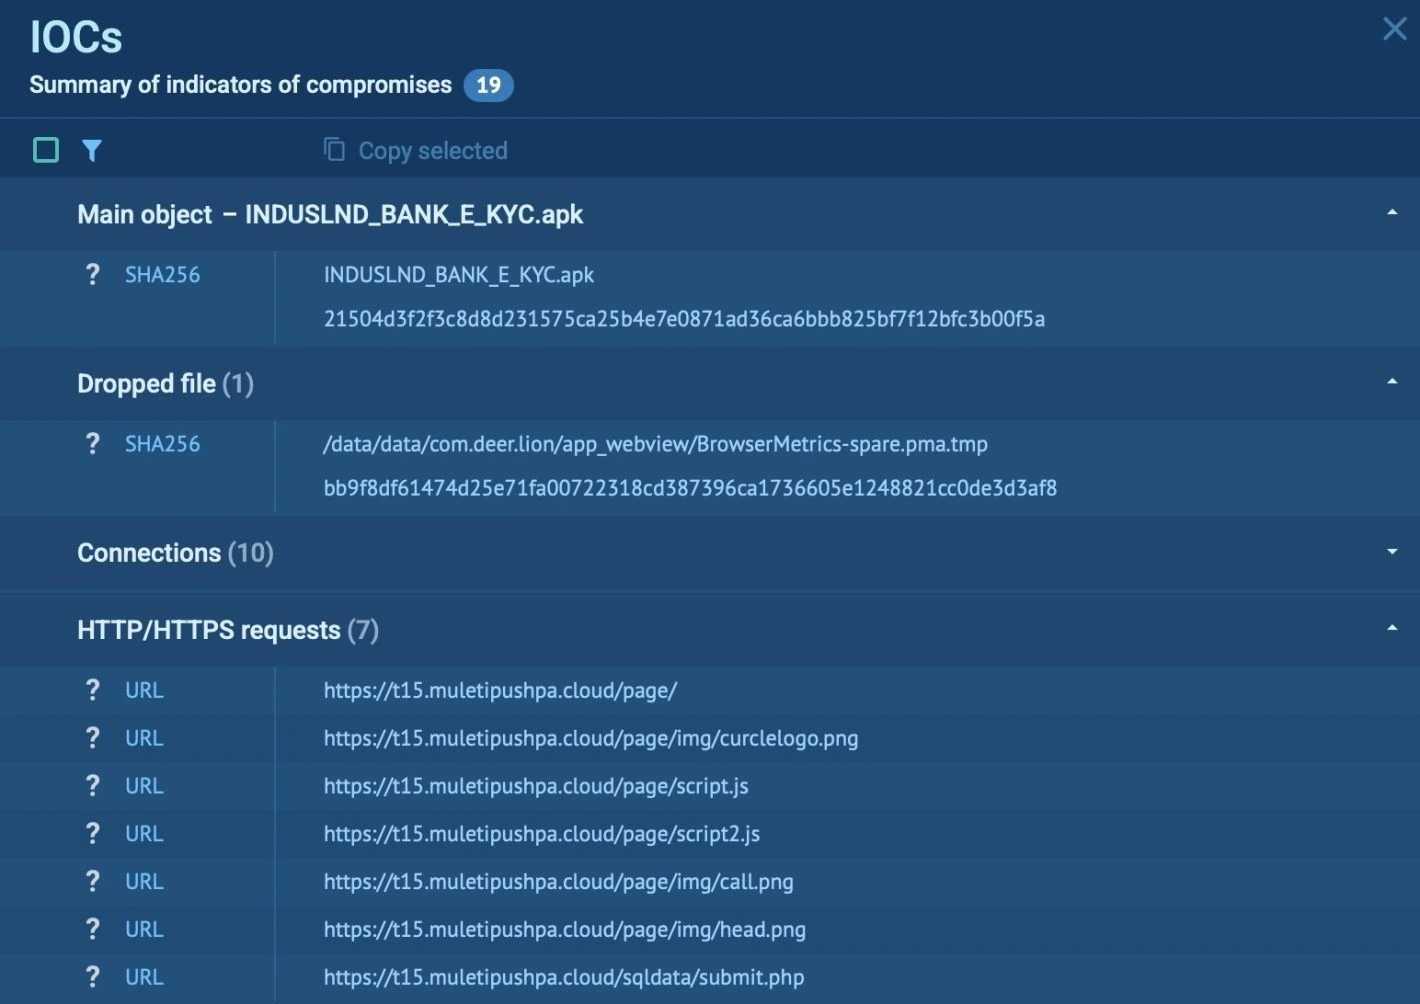This screenshot has width=1420, height=1004.
Task: Click the HTTP/HTTPS requests (7) header
Action: 227,630
